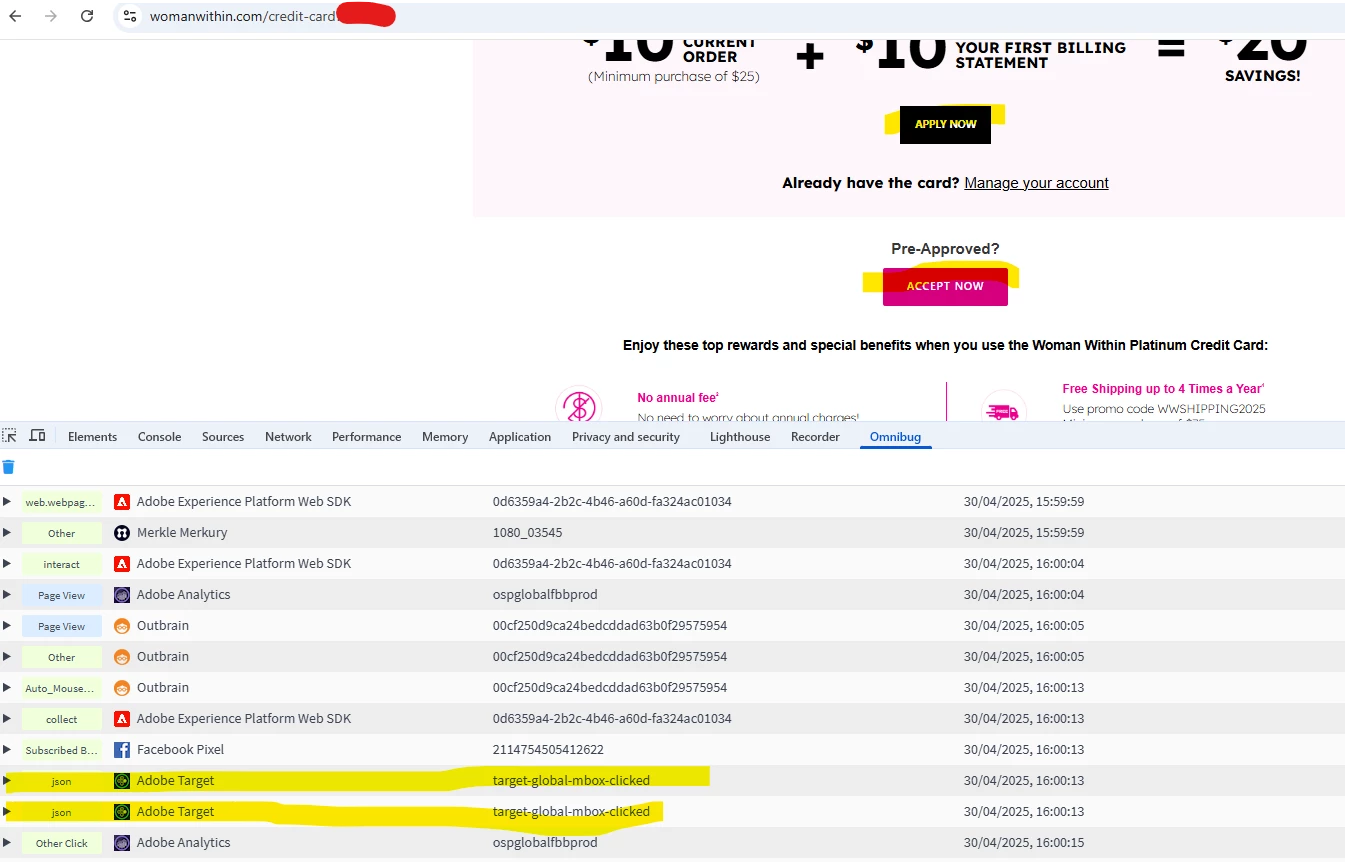Reload the current page
The height and width of the screenshot is (862, 1345).
click(x=87, y=16)
